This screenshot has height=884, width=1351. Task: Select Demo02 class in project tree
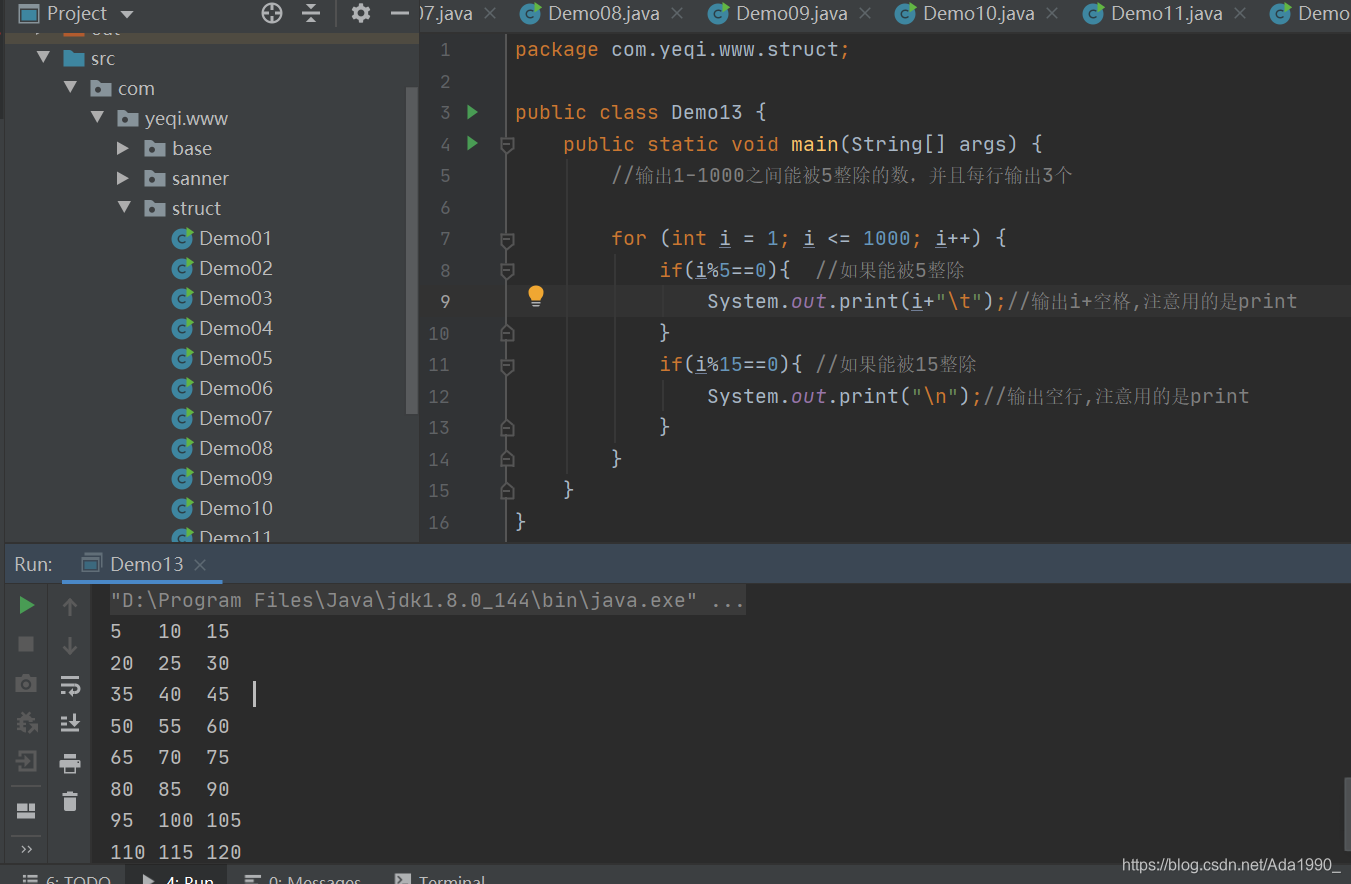pos(222,268)
